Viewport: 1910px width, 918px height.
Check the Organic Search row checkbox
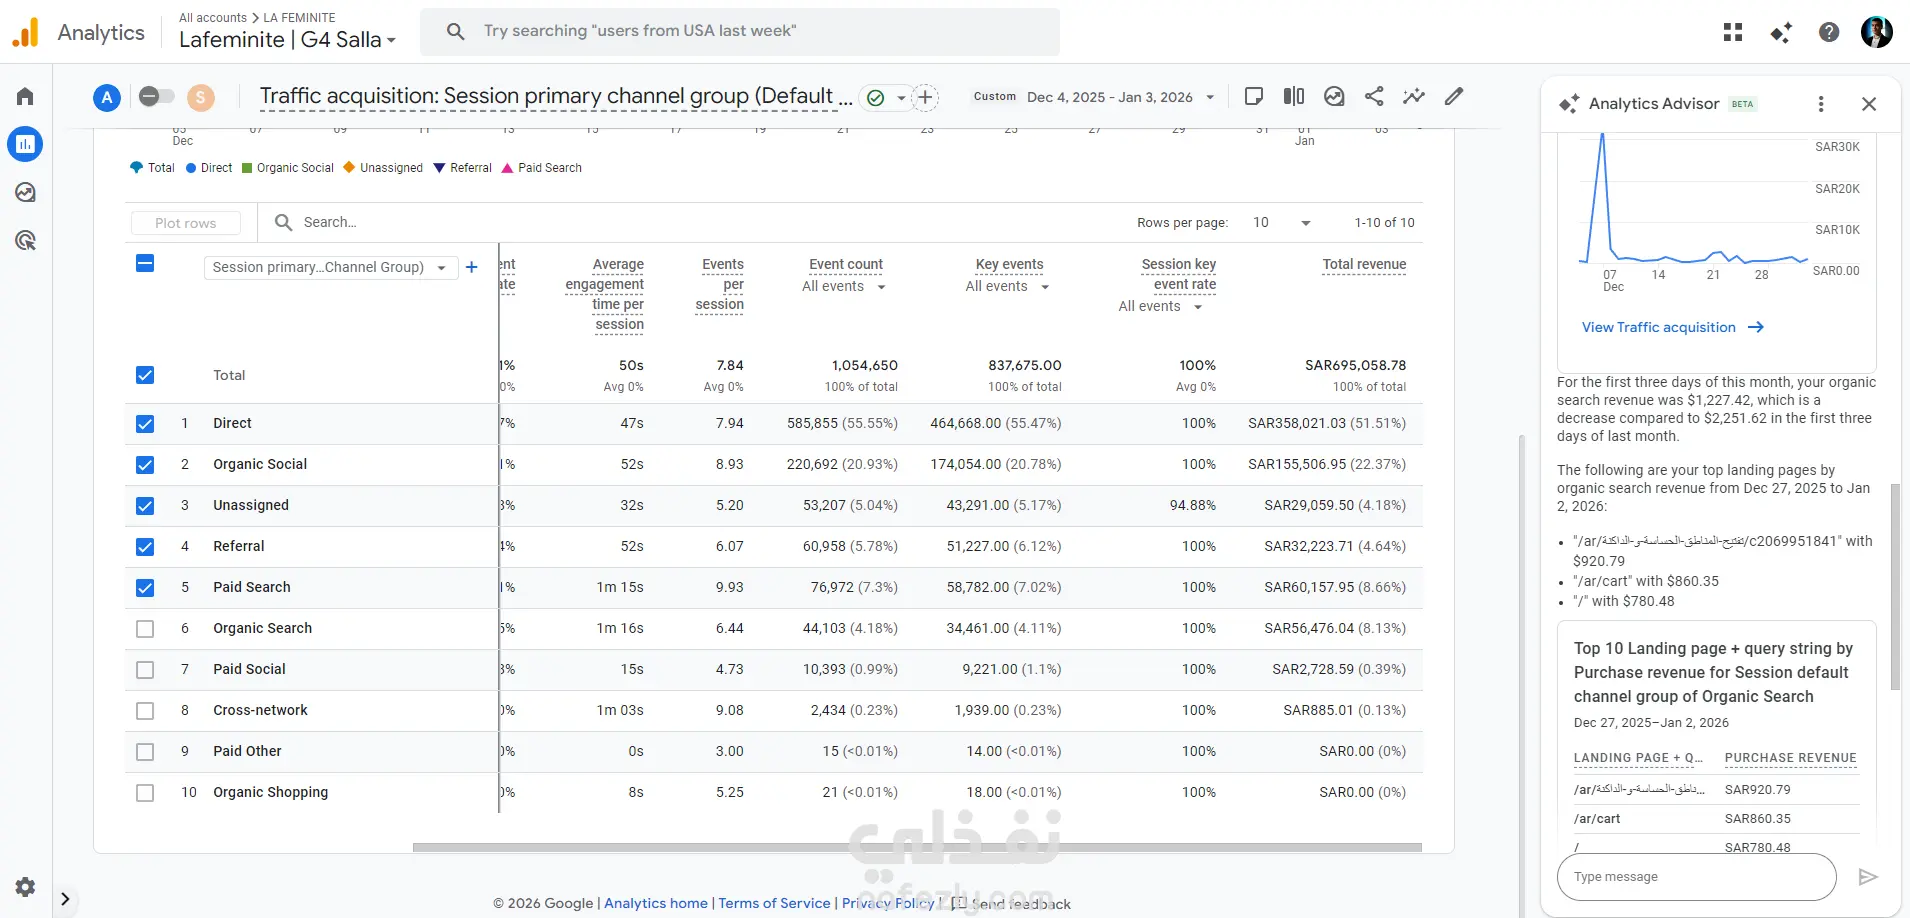[145, 629]
